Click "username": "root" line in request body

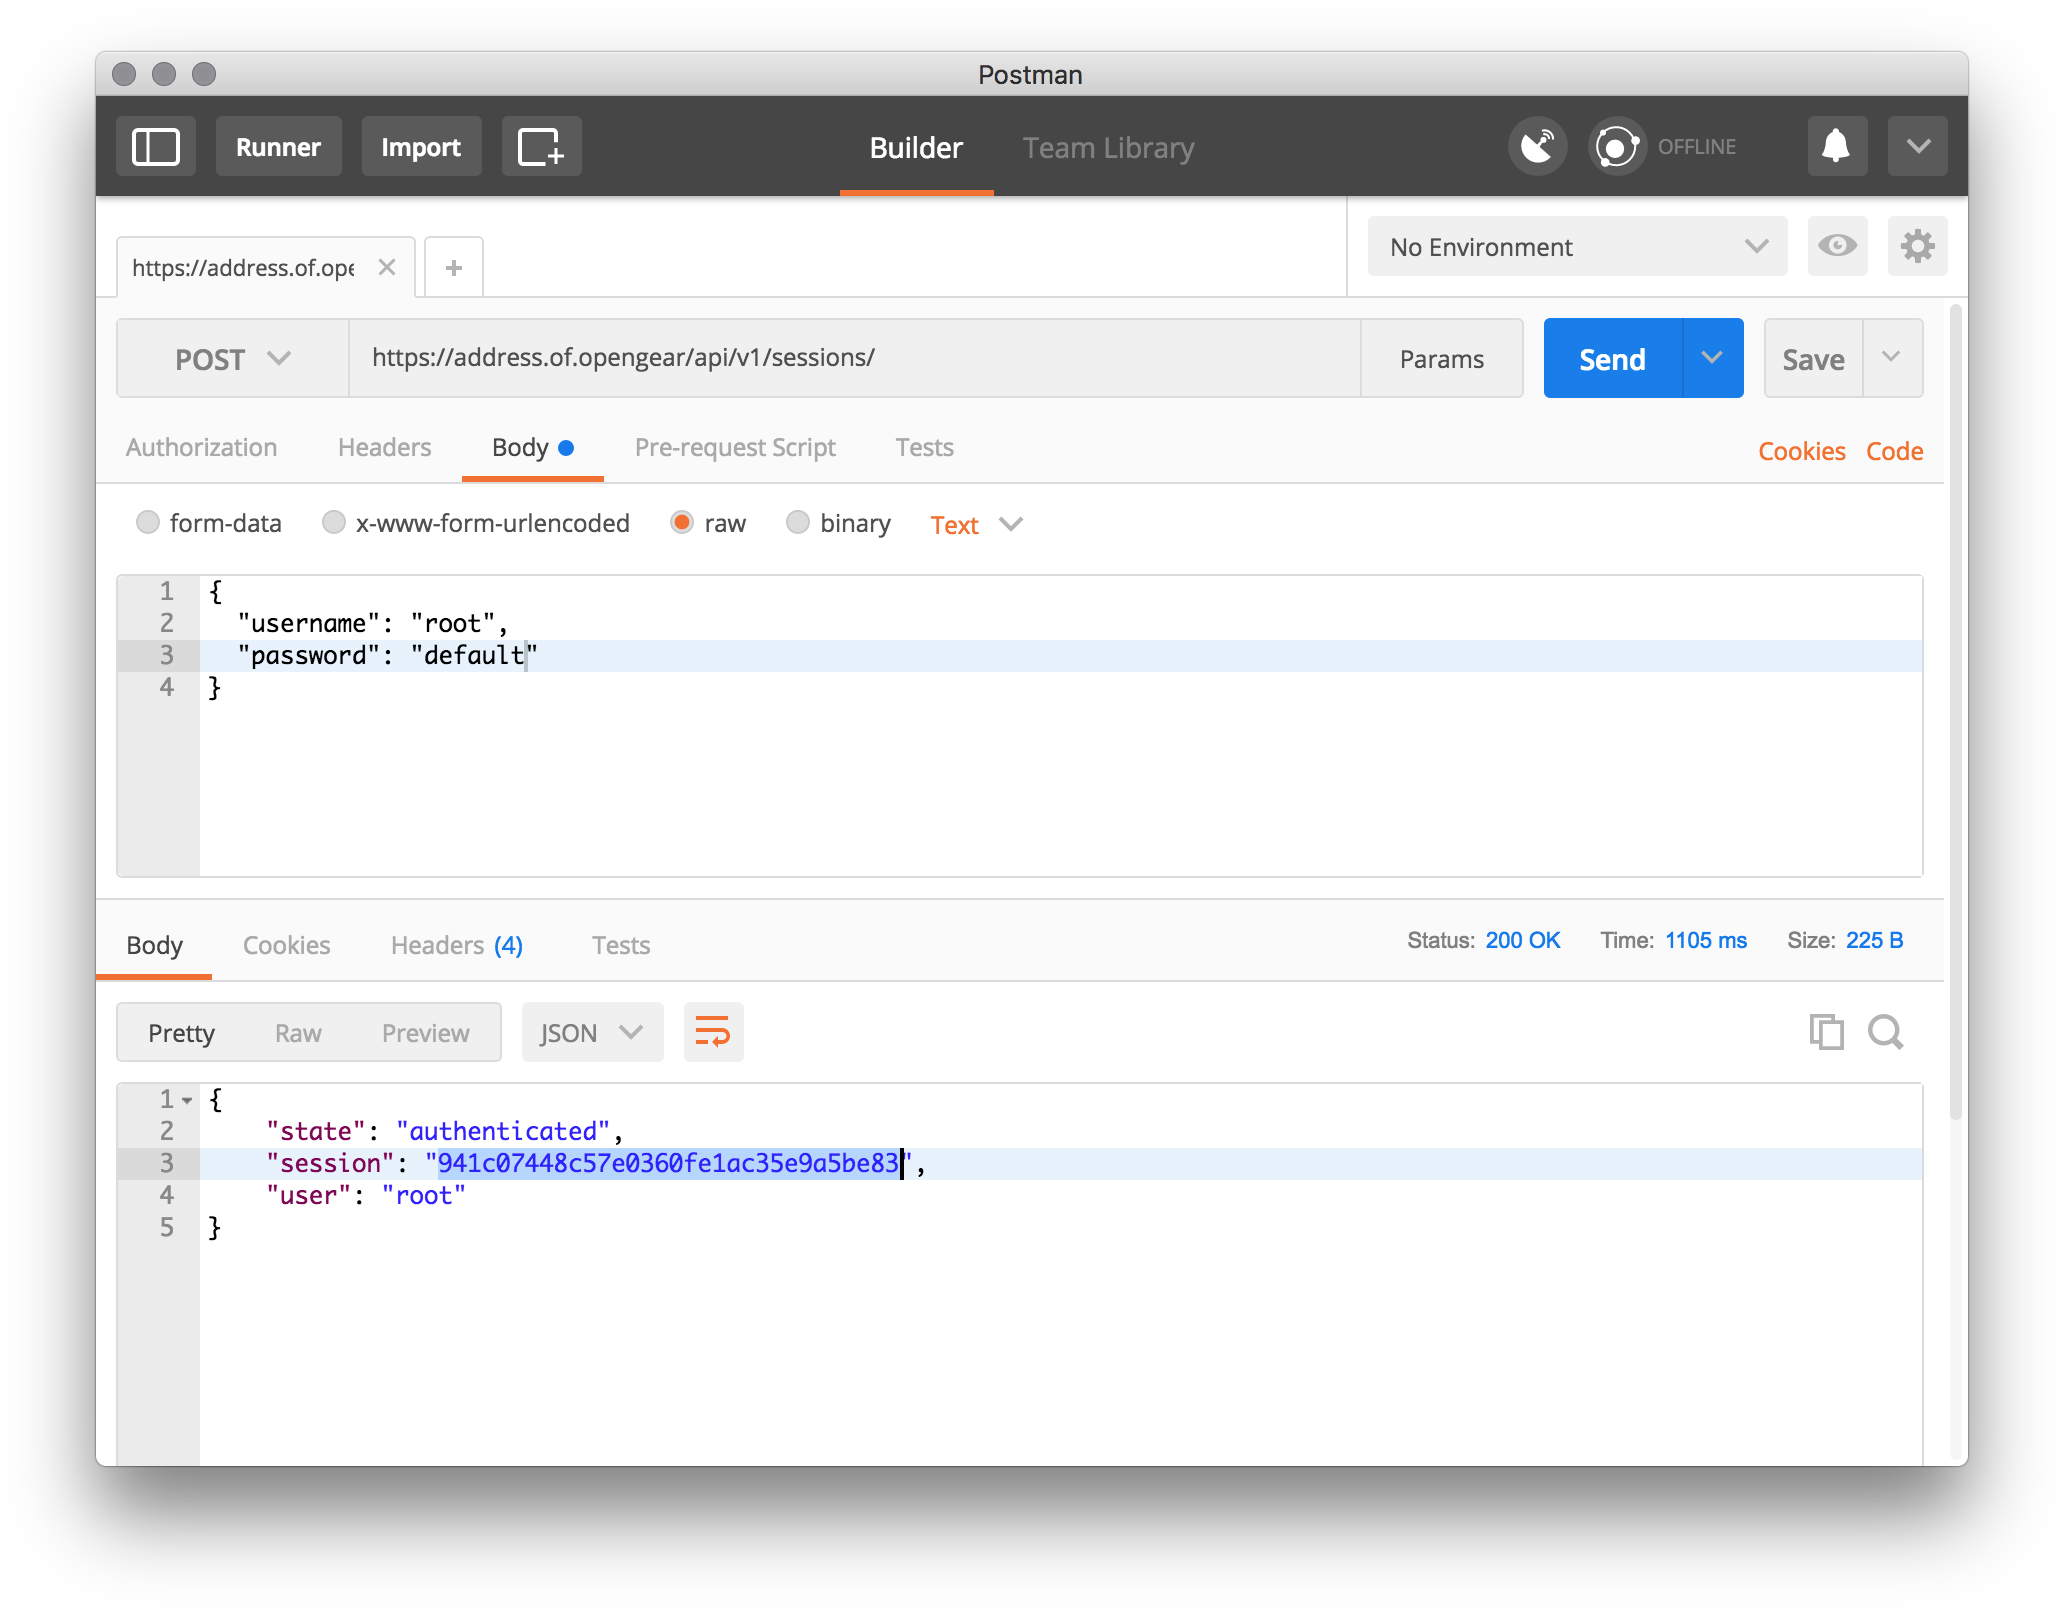[x=373, y=623]
